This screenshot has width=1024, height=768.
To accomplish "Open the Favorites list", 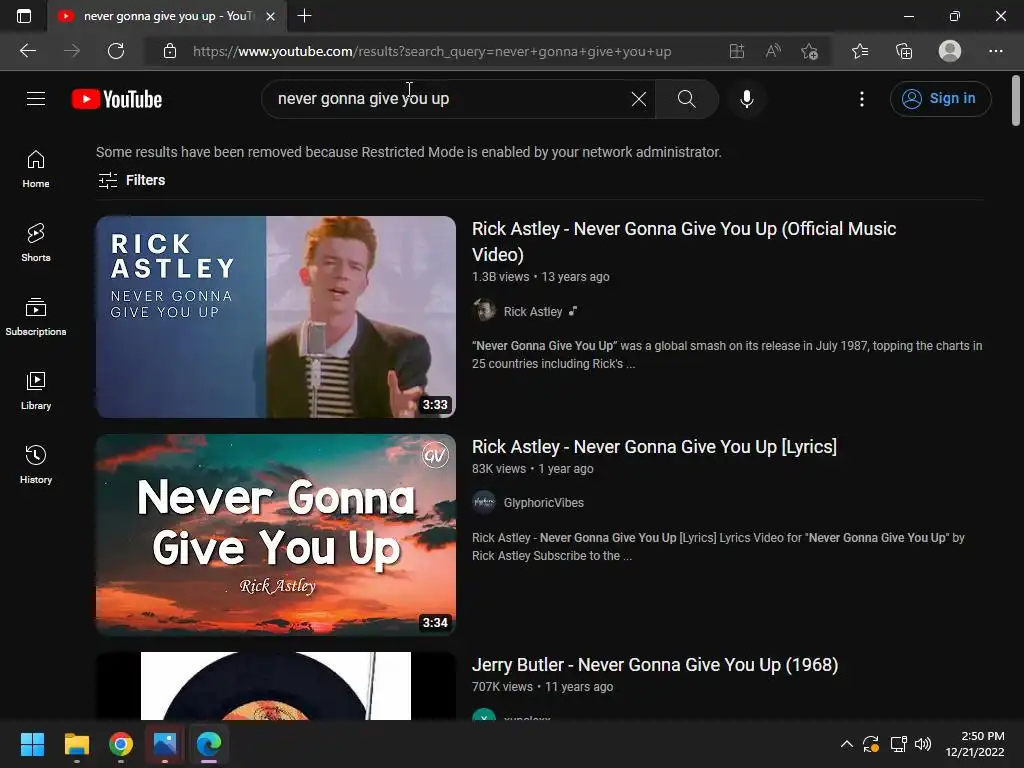I will tap(860, 51).
